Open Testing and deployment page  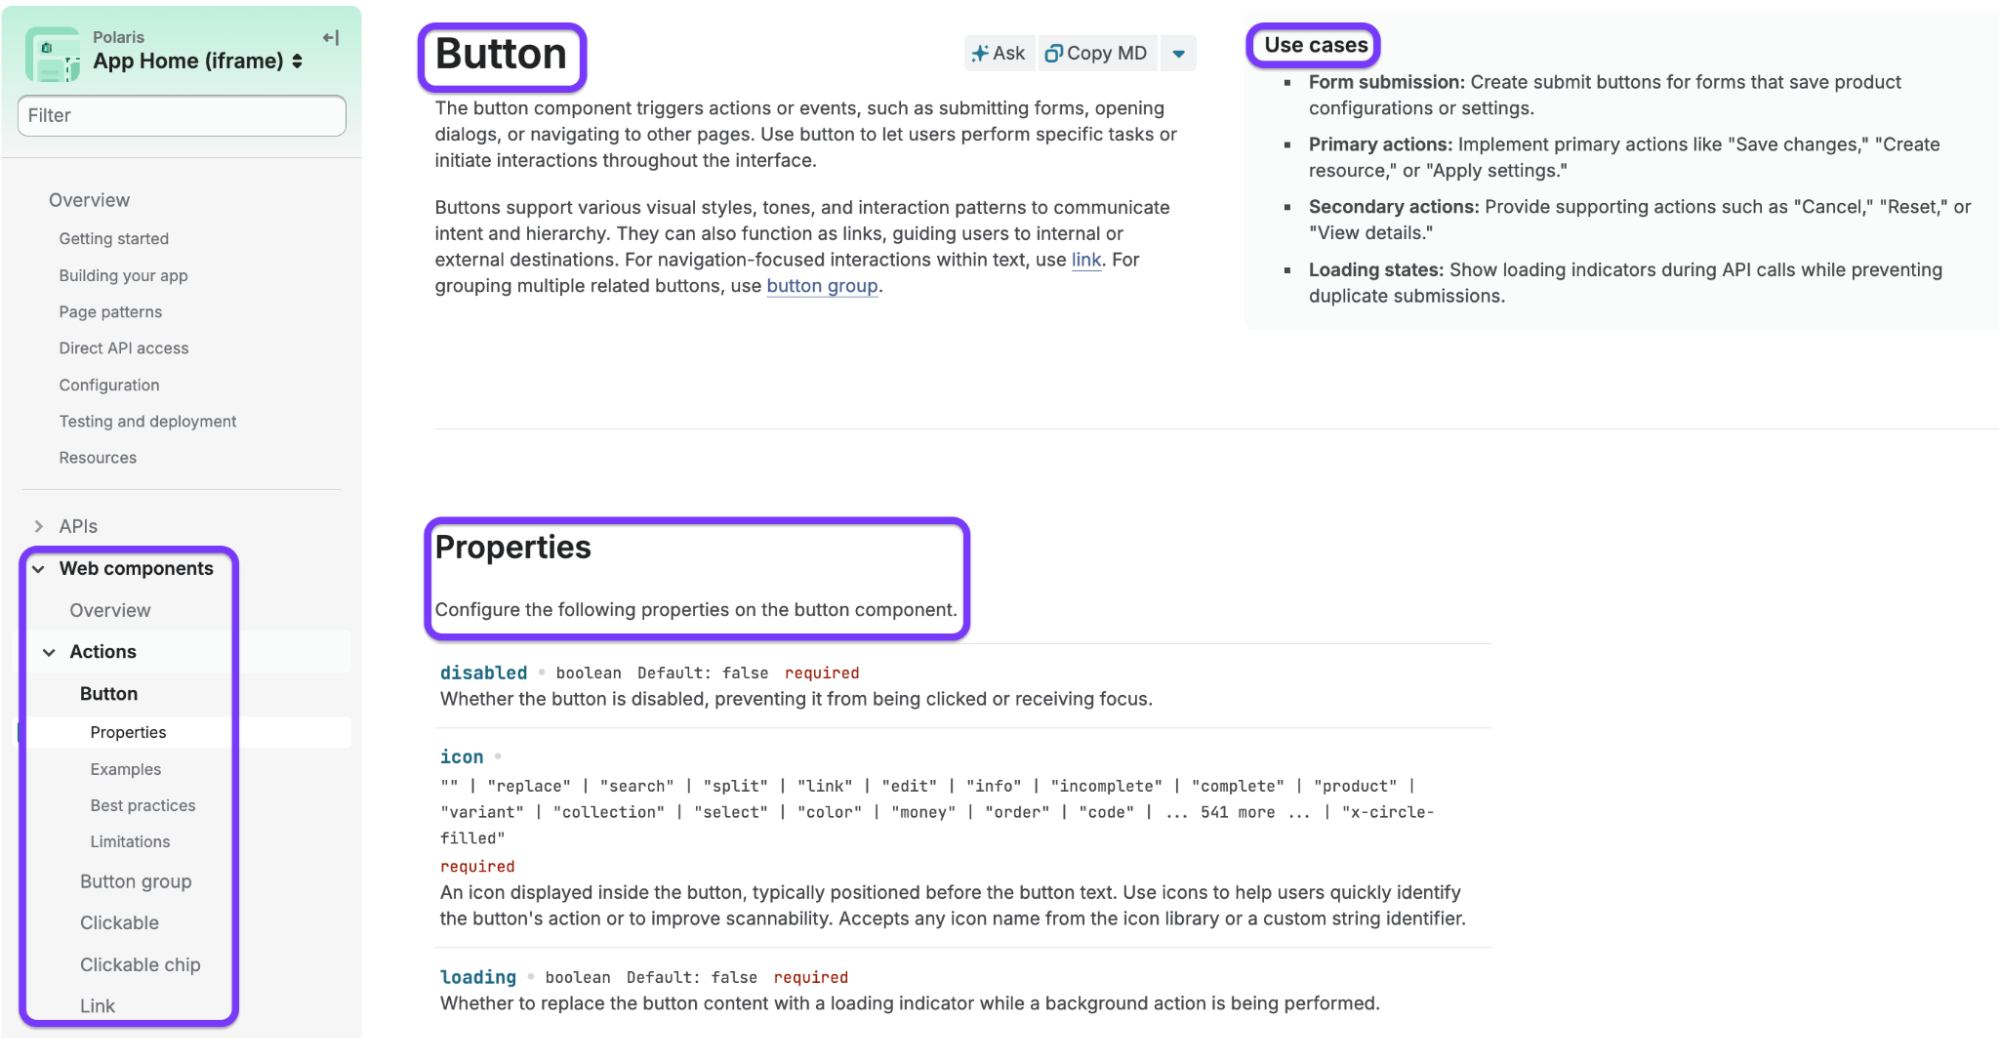(x=148, y=422)
